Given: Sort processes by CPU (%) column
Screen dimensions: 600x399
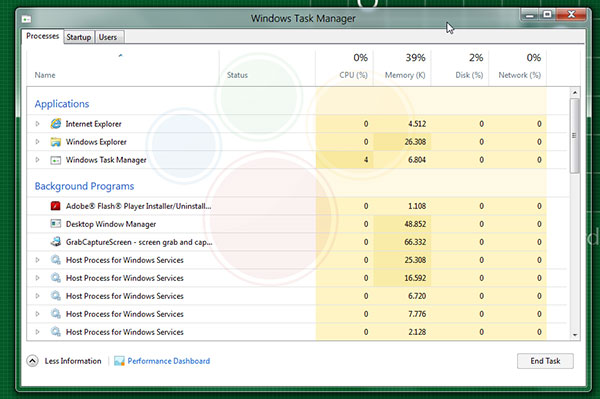Looking at the screenshot, I should (353, 75).
